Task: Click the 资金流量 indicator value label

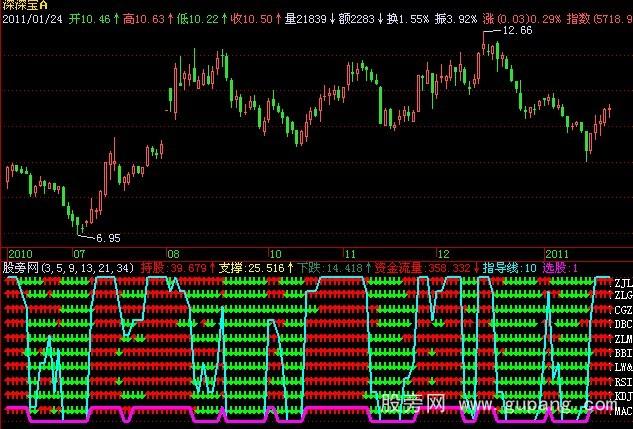Action: 407,268
